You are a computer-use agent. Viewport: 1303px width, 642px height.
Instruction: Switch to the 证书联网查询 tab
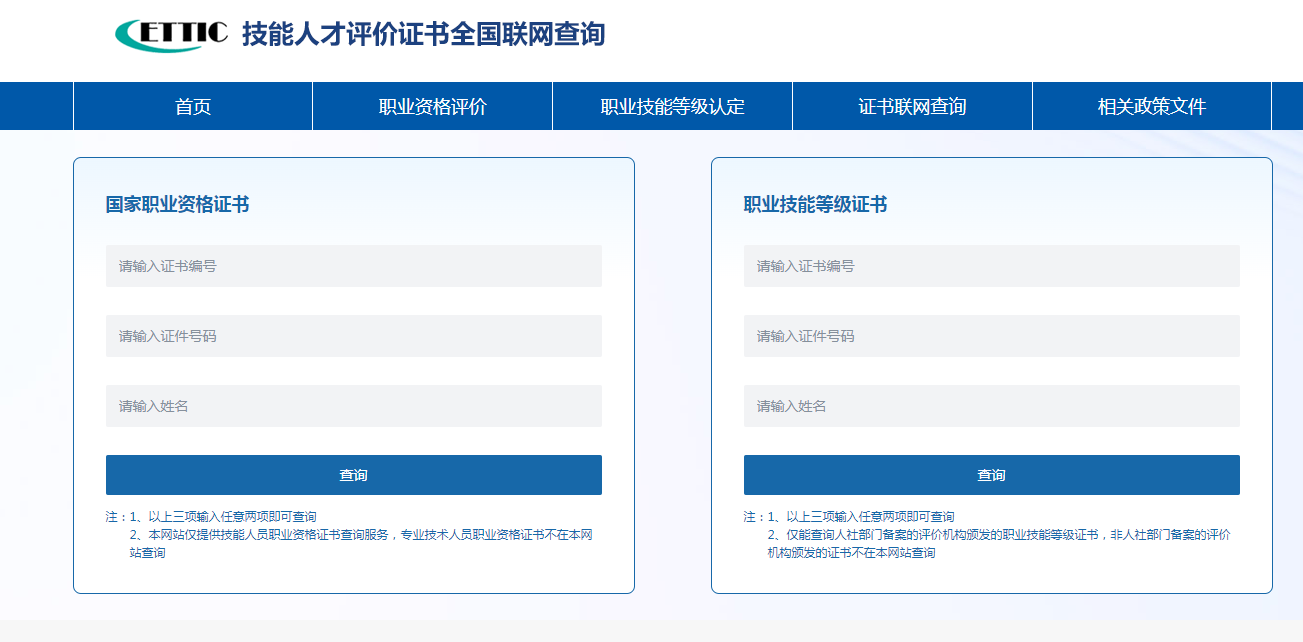[912, 107]
